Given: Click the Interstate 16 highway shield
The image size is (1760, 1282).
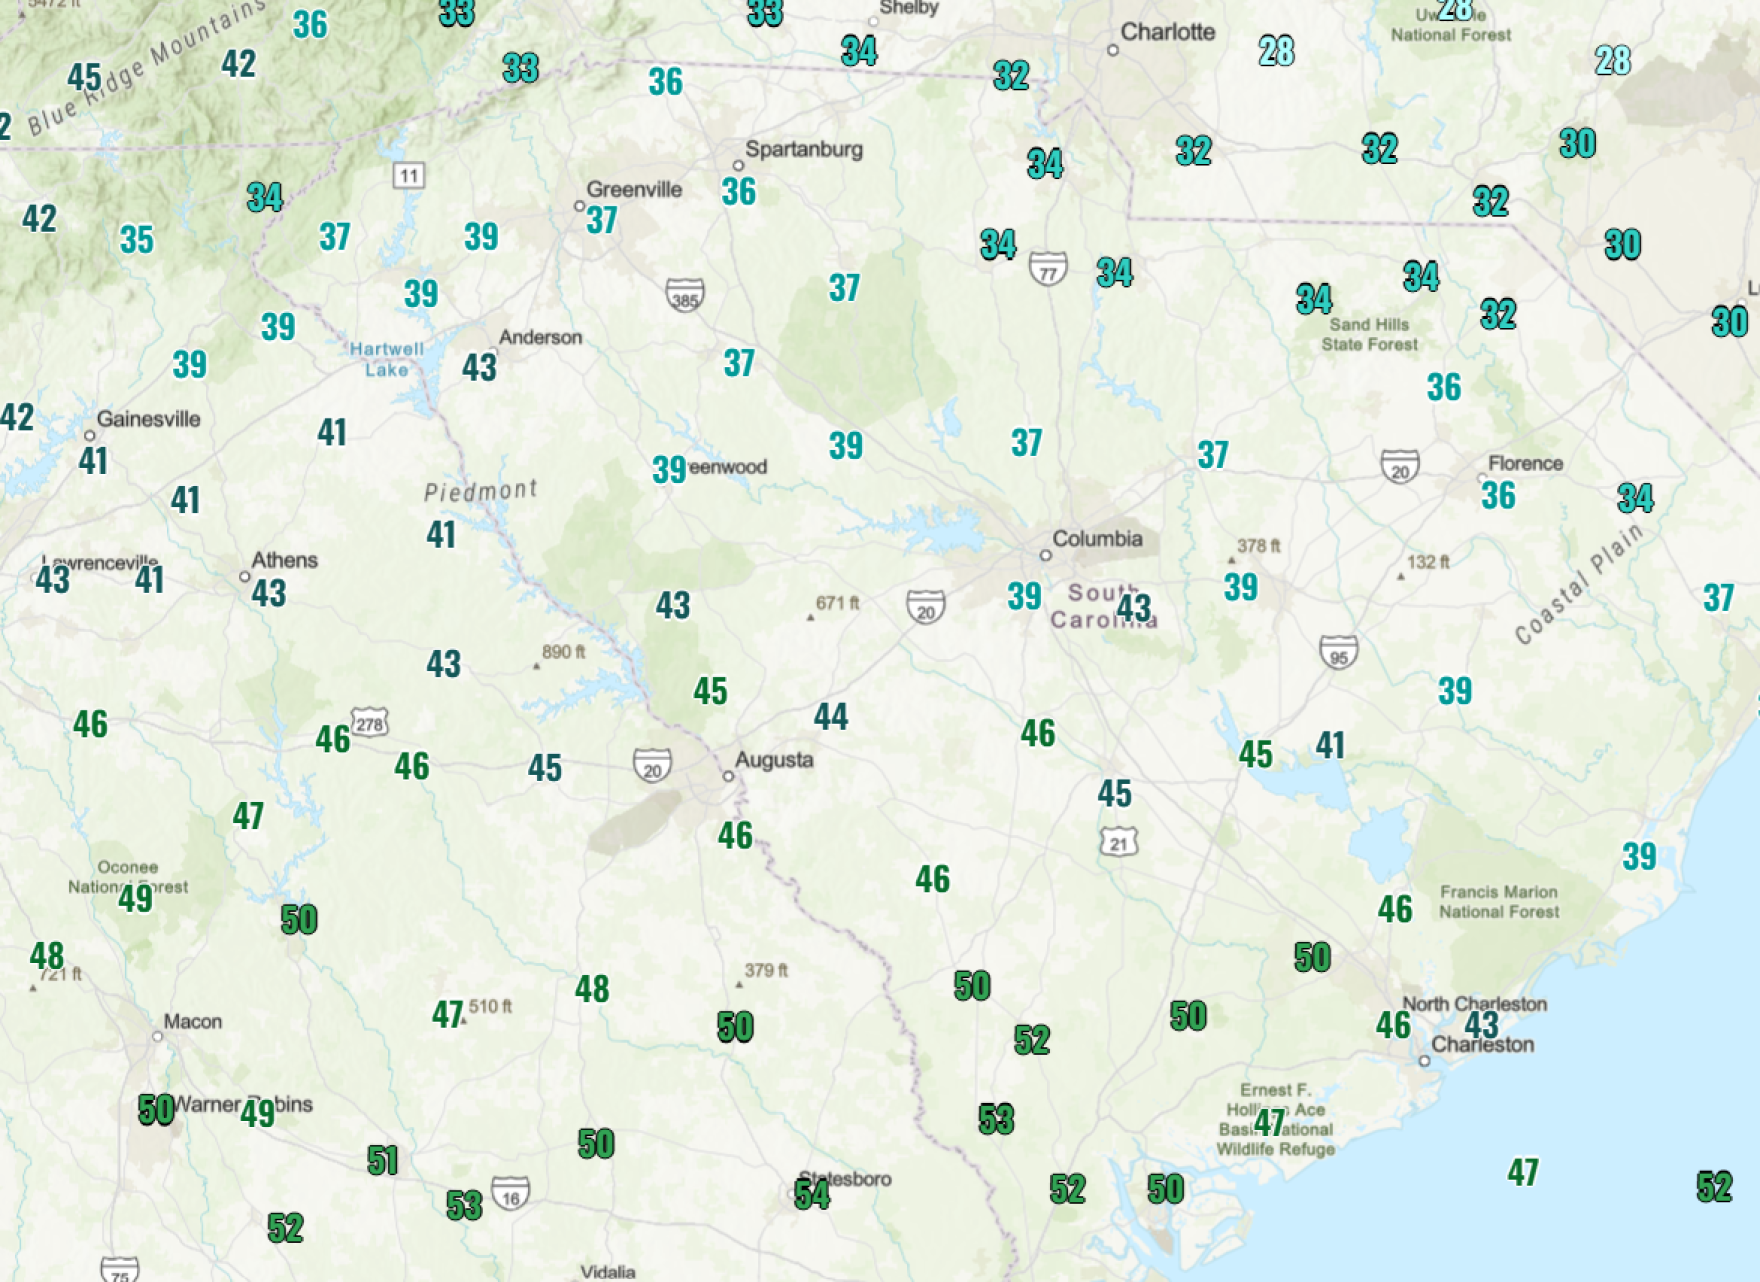Looking at the screenshot, I should (511, 1193).
